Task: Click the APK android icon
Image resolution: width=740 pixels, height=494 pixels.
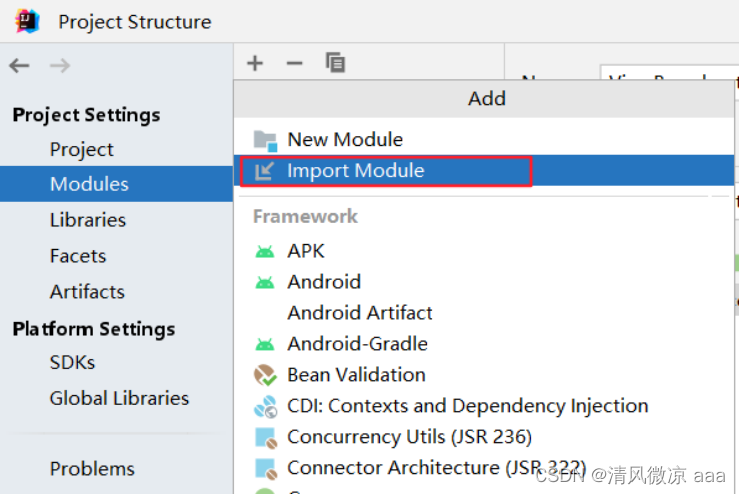Action: [x=265, y=251]
